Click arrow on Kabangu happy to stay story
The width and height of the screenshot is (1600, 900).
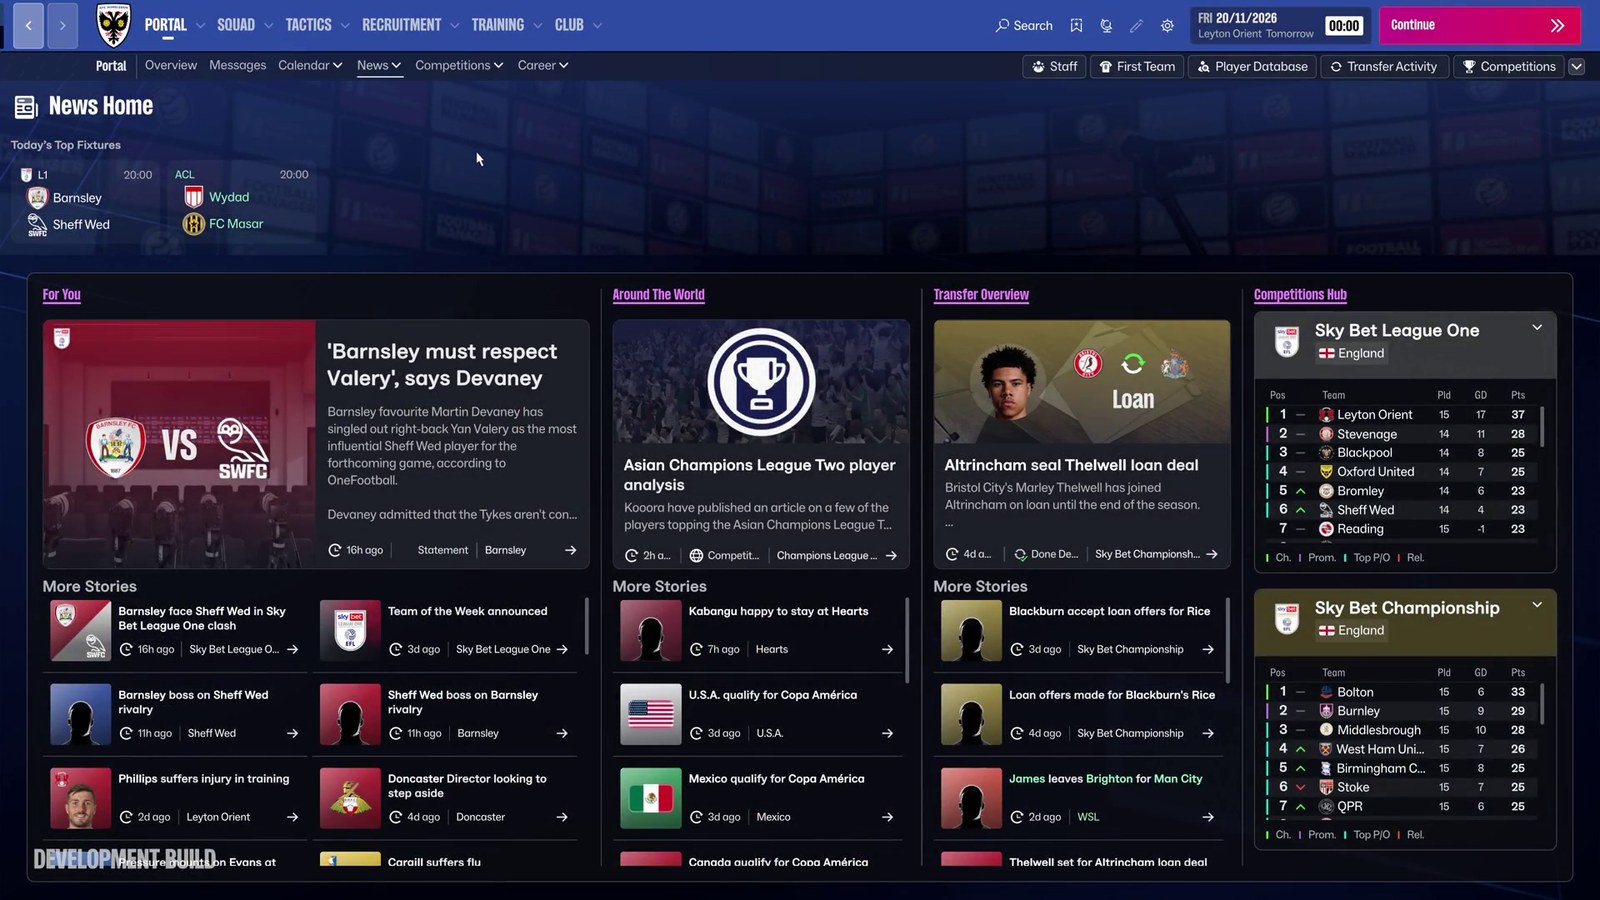pos(887,649)
